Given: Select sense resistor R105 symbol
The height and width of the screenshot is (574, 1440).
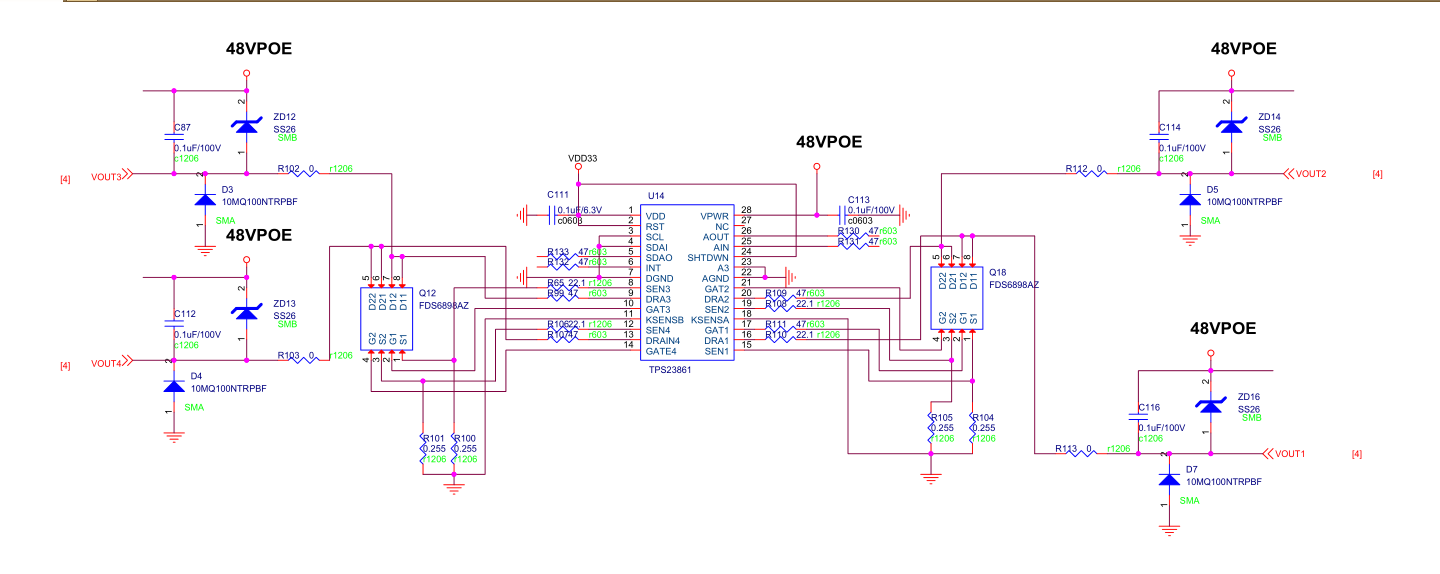Looking at the screenshot, I should [x=932, y=429].
